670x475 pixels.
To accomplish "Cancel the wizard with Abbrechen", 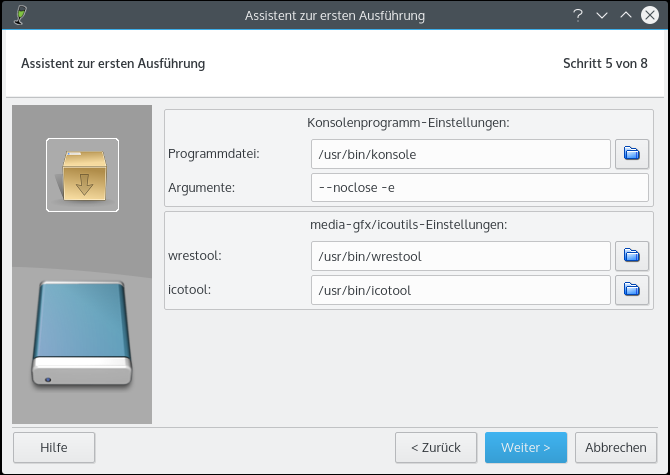I will tap(616, 447).
